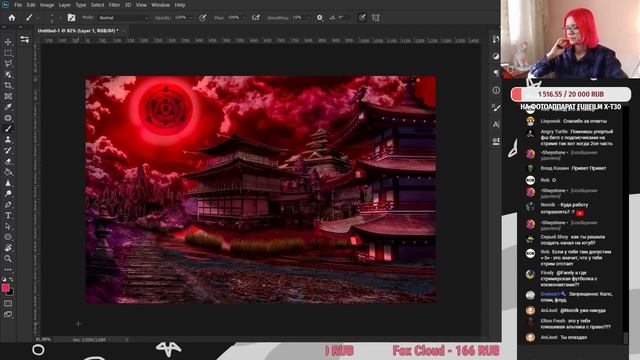Open the Opacity slider dropdown arrow
Image resolution: width=640 pixels, height=360 pixels.
[191, 18]
